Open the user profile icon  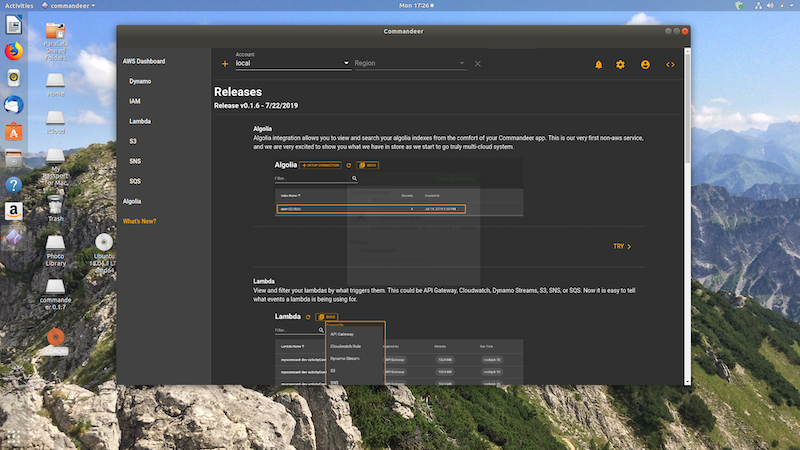(x=645, y=65)
